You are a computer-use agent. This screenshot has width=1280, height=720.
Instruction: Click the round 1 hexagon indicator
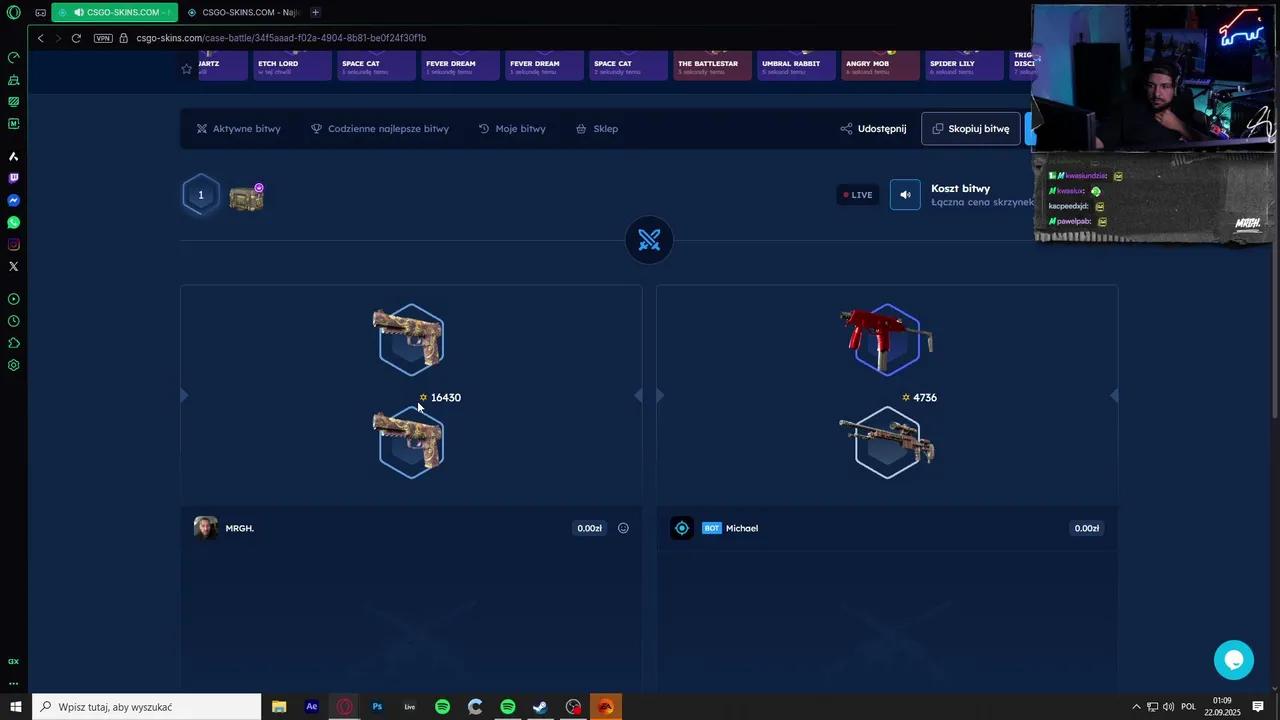click(201, 195)
